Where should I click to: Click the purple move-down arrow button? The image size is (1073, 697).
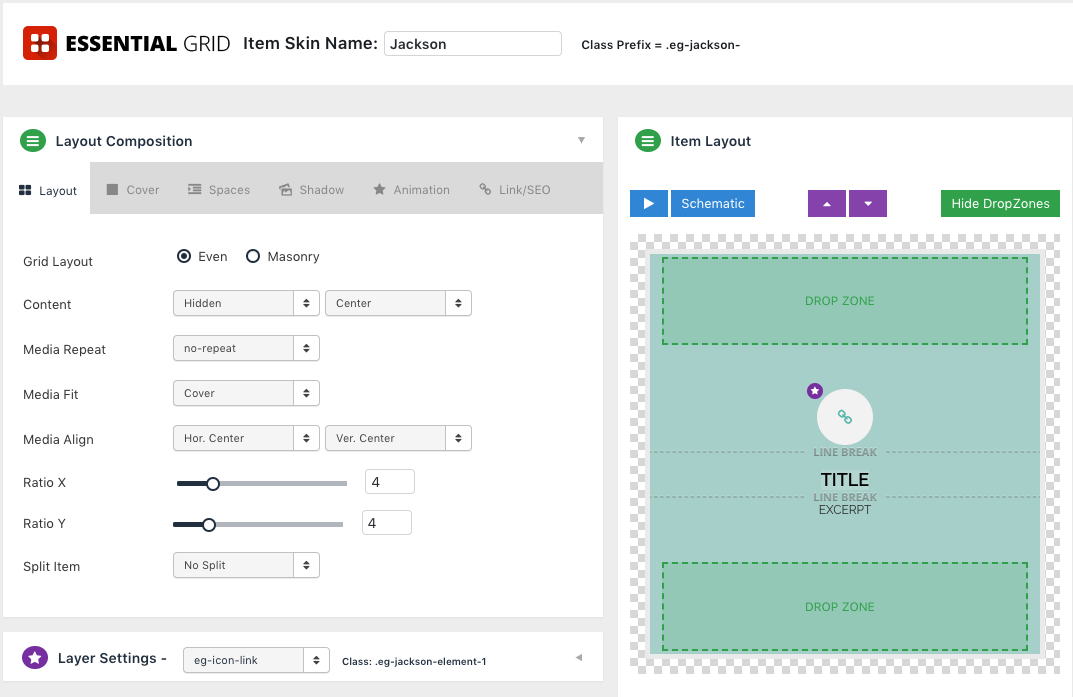868,204
